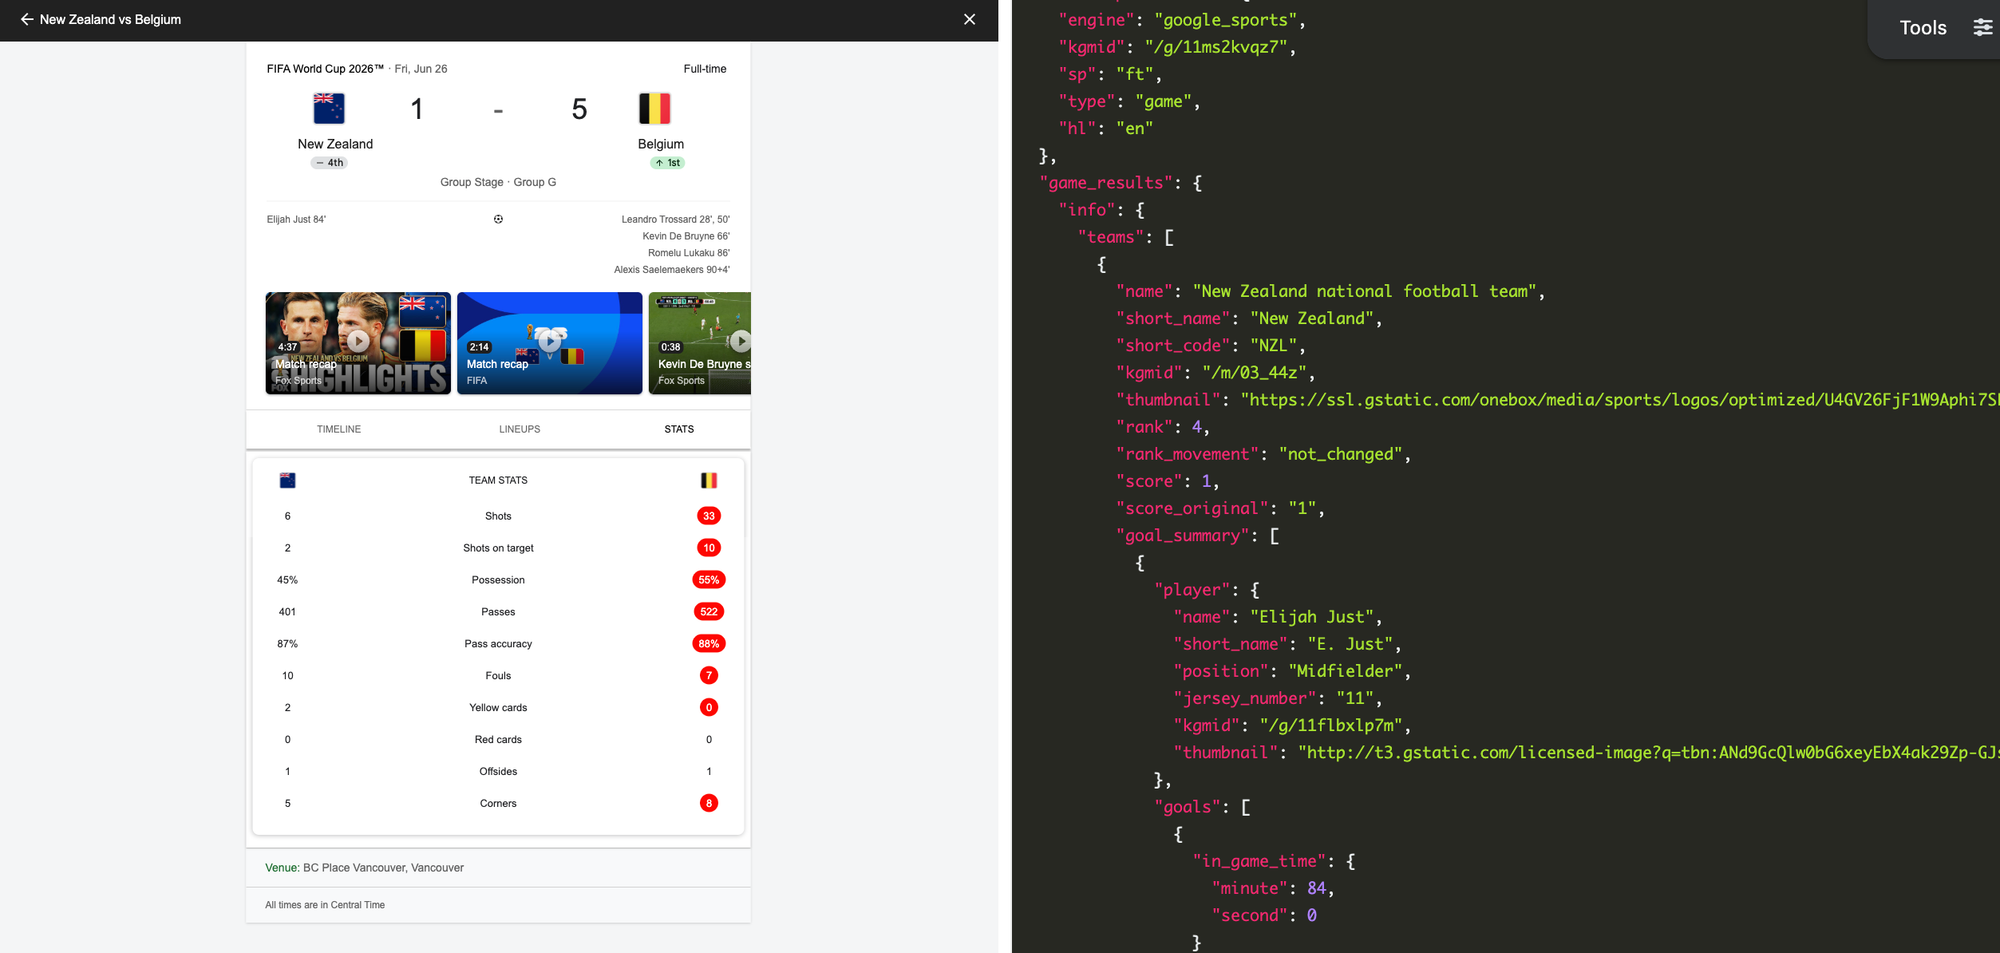Click the New Zealand flag in score header
This screenshot has width=2000, height=953.
point(329,108)
